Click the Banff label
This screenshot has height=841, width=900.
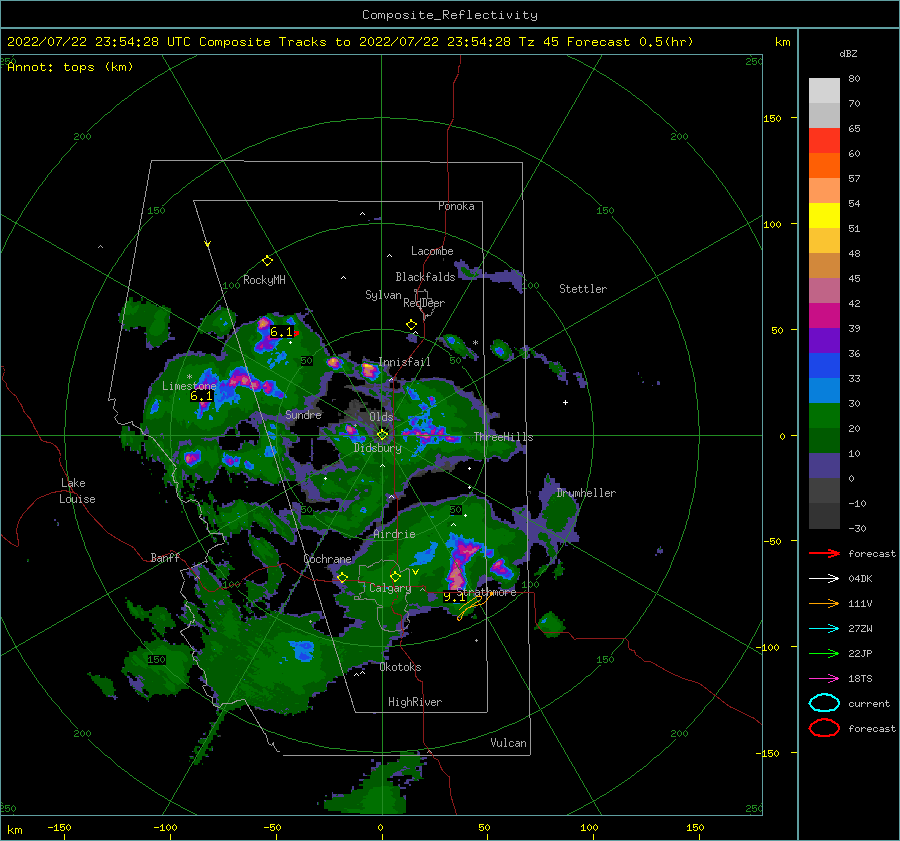tap(165, 557)
